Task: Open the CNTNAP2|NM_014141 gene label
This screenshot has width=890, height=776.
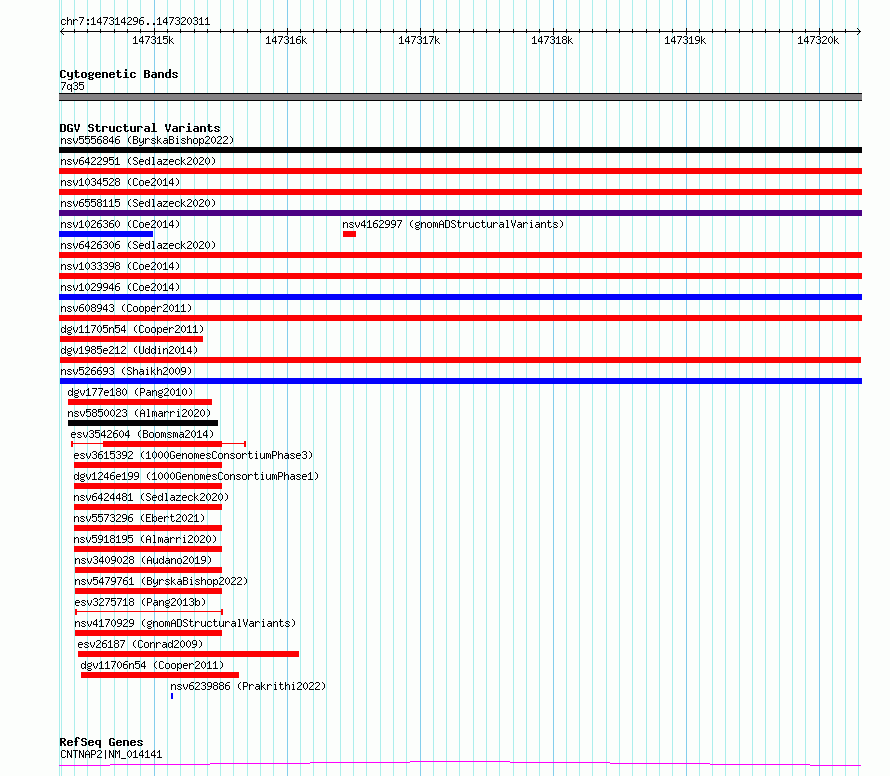Action: pyautogui.click(x=111, y=754)
